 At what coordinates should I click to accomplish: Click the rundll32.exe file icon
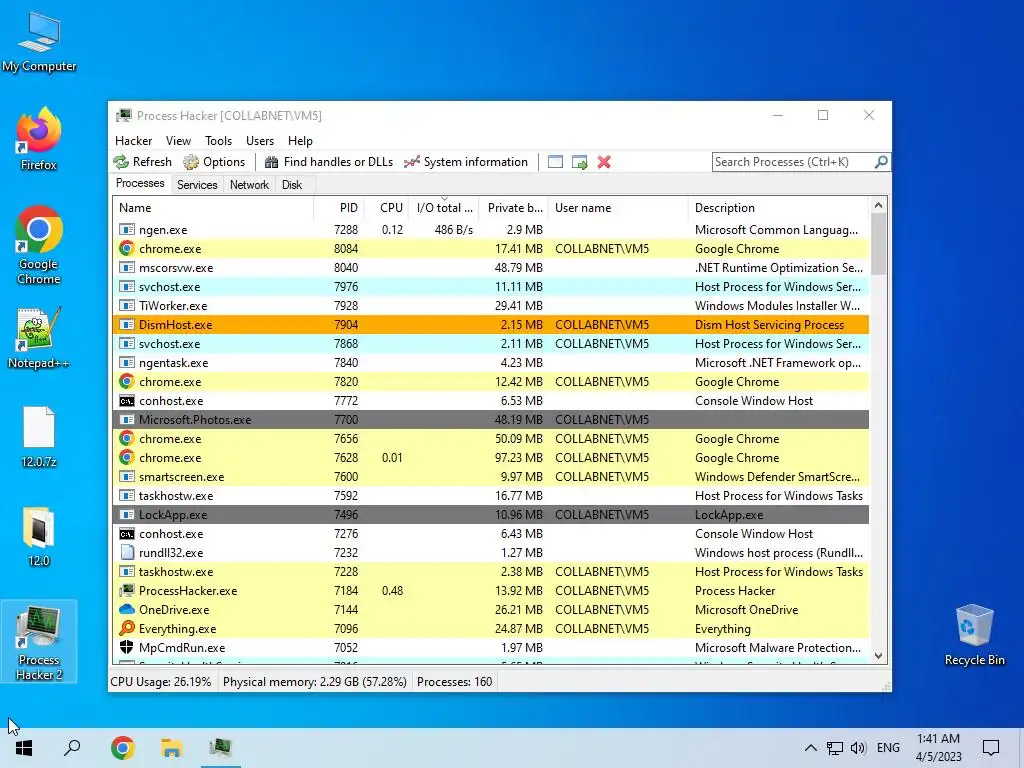(127, 552)
